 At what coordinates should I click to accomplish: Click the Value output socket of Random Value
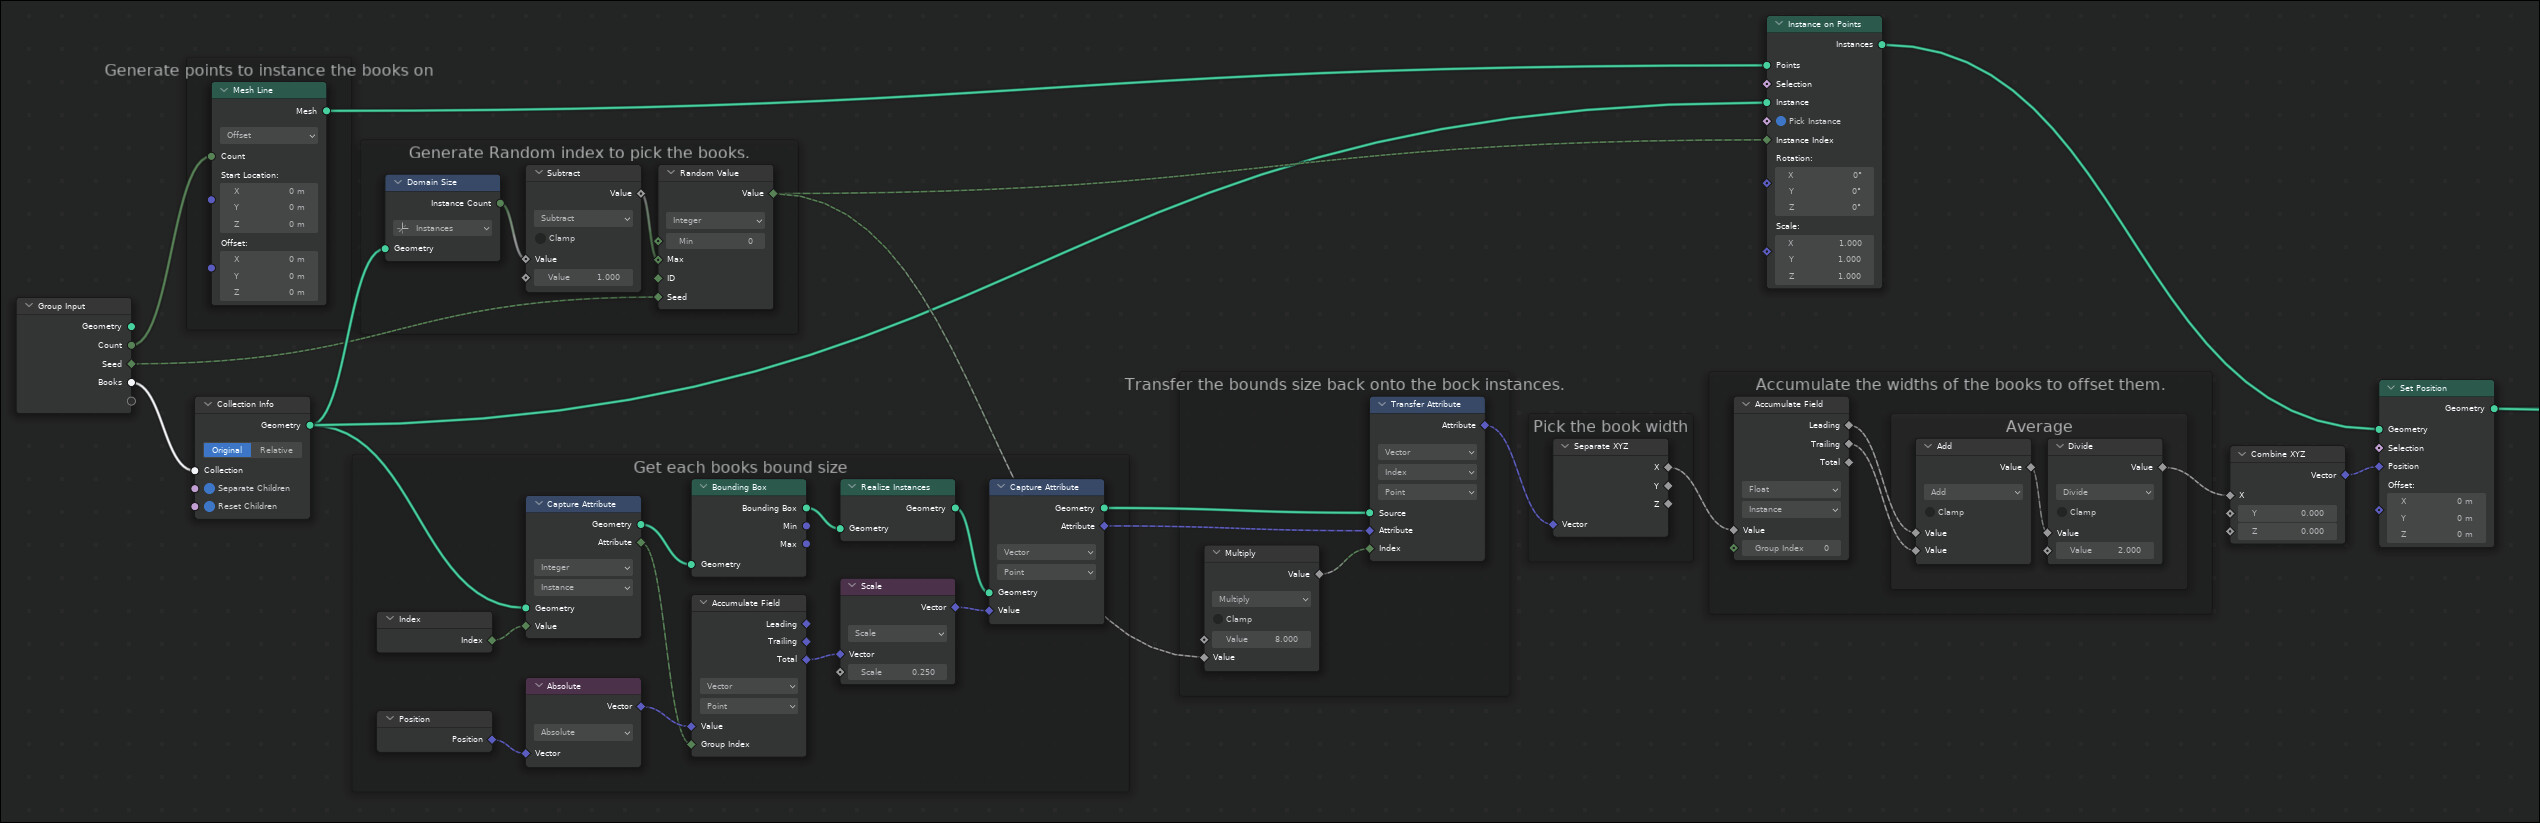click(x=773, y=193)
